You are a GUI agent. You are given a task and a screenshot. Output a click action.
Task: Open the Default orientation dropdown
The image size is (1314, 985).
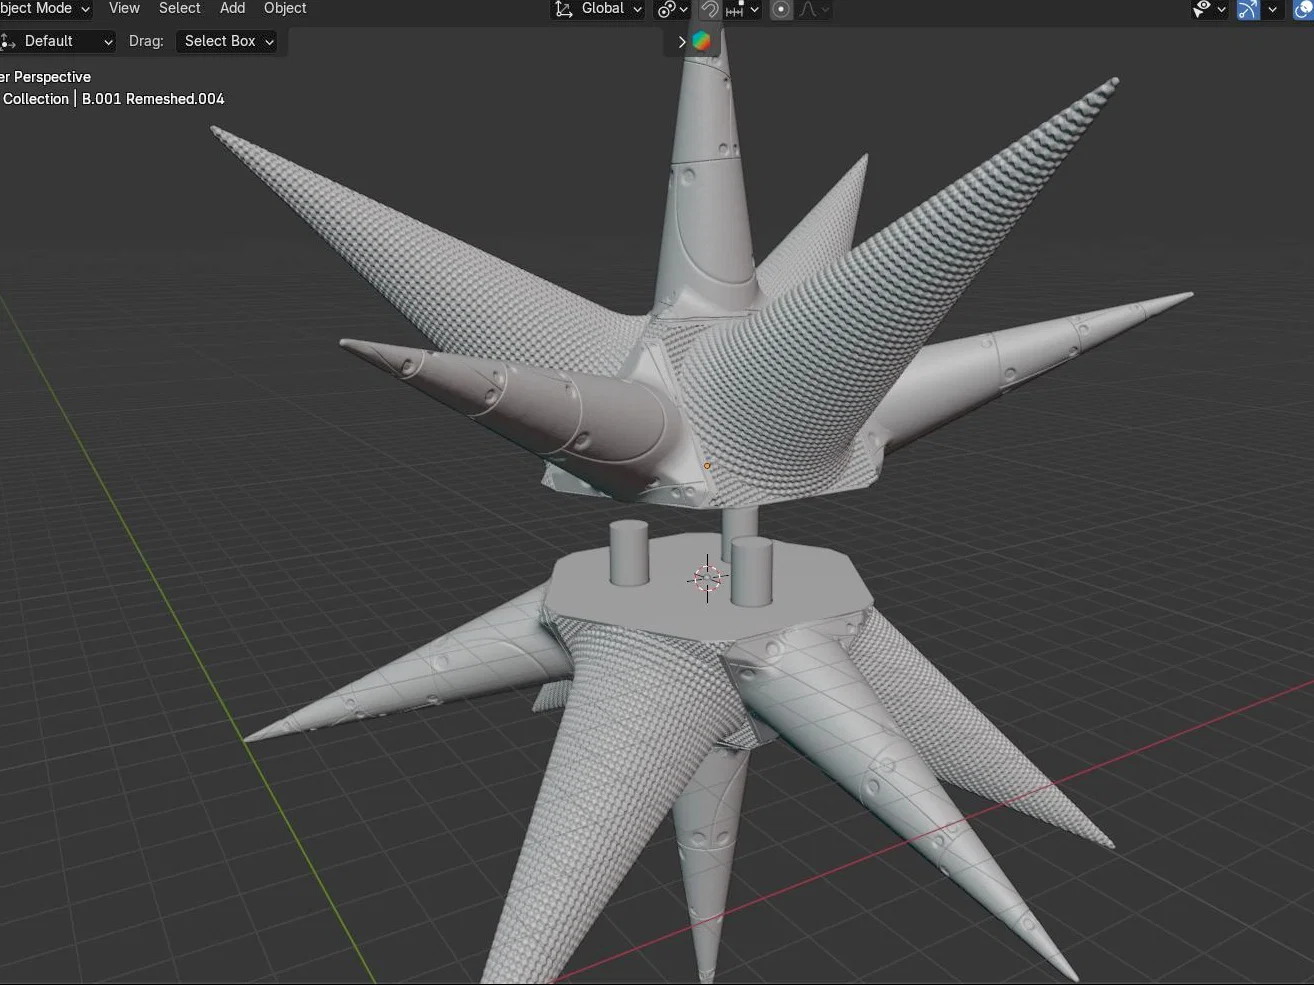coord(58,41)
